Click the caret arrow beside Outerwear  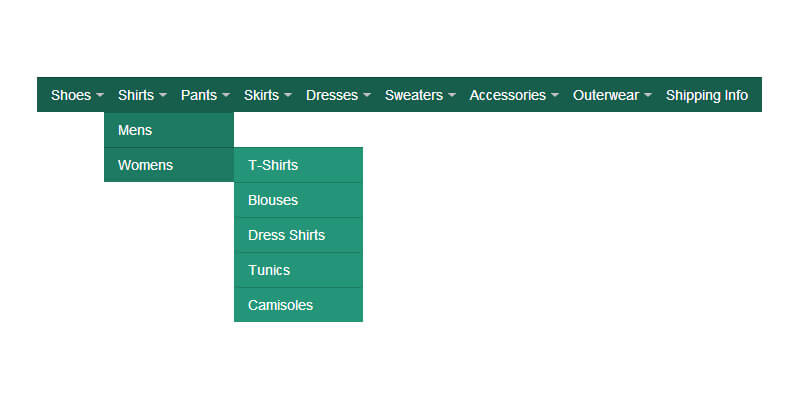pyautogui.click(x=648, y=96)
